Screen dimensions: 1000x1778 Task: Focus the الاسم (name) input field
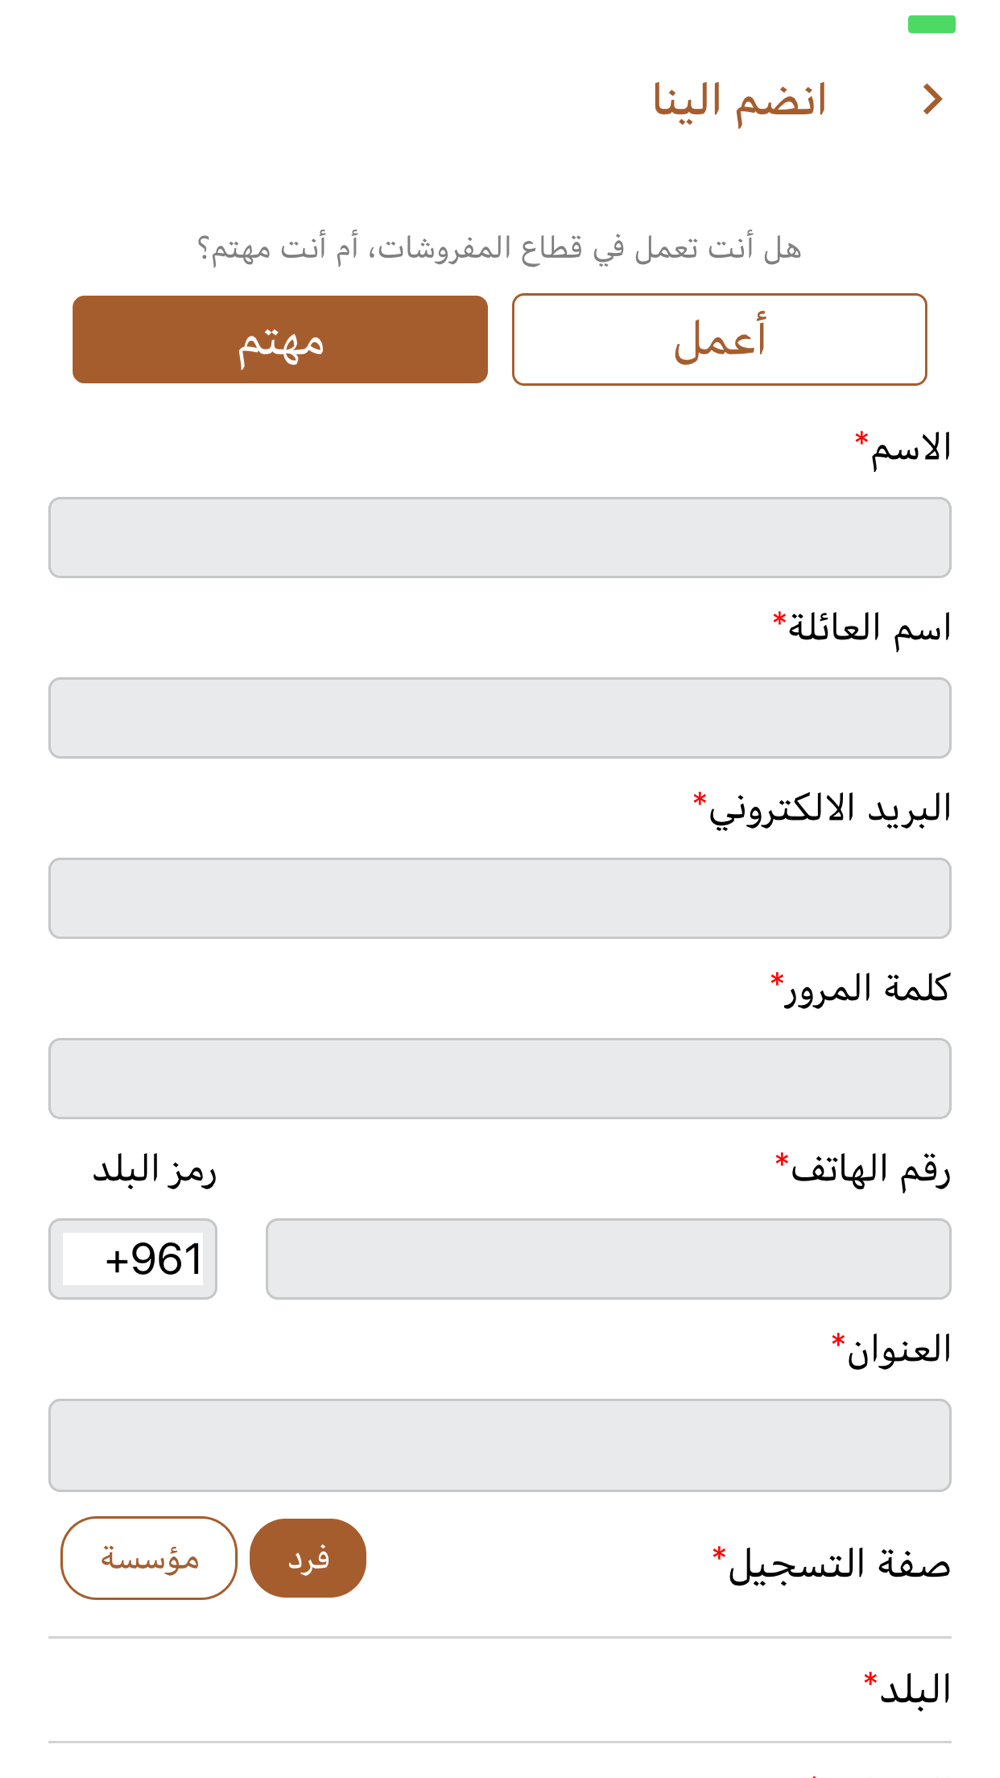point(500,537)
